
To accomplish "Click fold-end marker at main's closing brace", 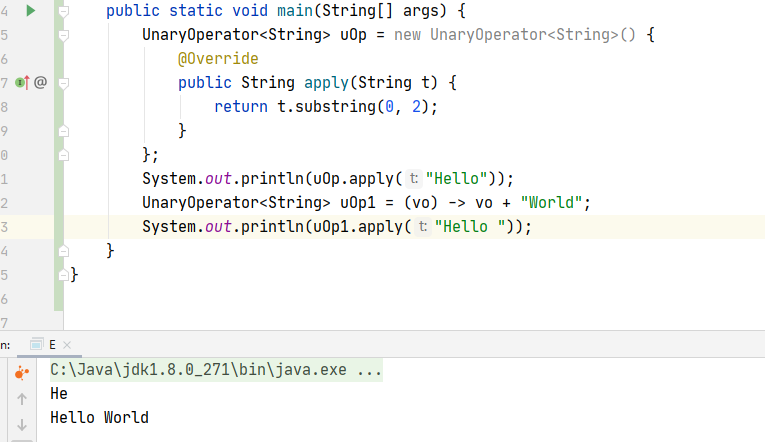I will pos(62,251).
